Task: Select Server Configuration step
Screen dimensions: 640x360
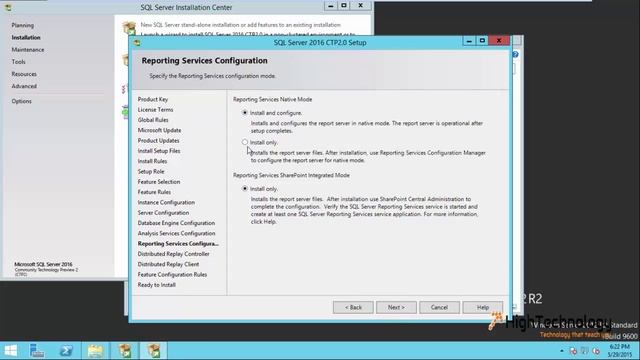Action: 163,213
